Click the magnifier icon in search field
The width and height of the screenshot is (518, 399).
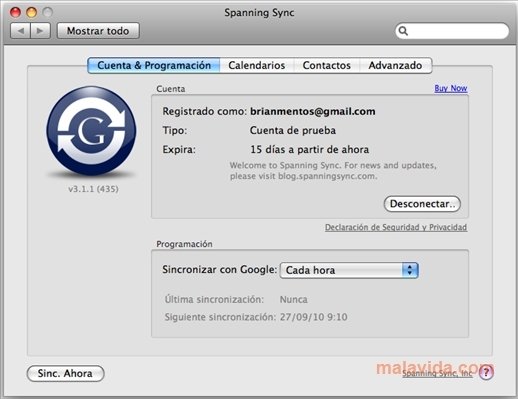coord(403,31)
